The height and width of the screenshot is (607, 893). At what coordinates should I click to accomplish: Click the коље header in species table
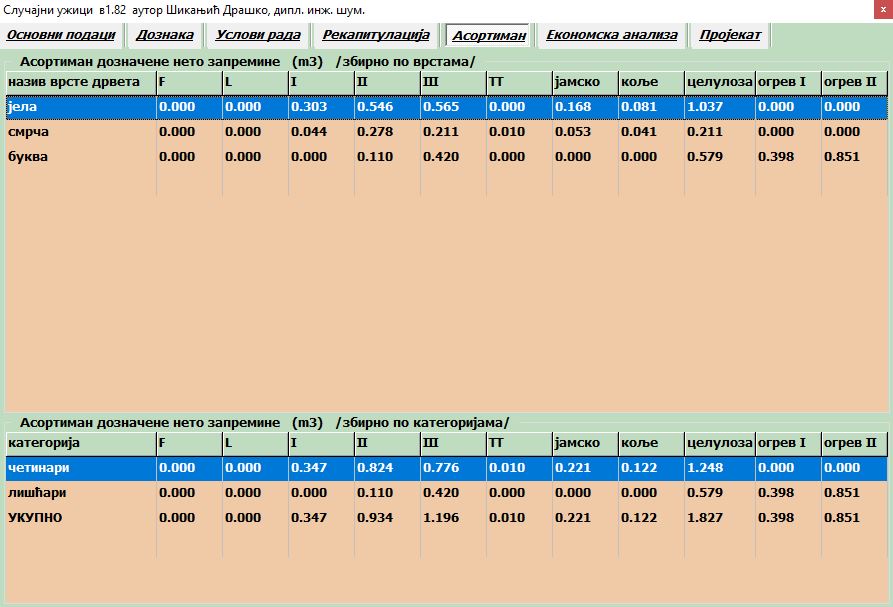coord(651,83)
